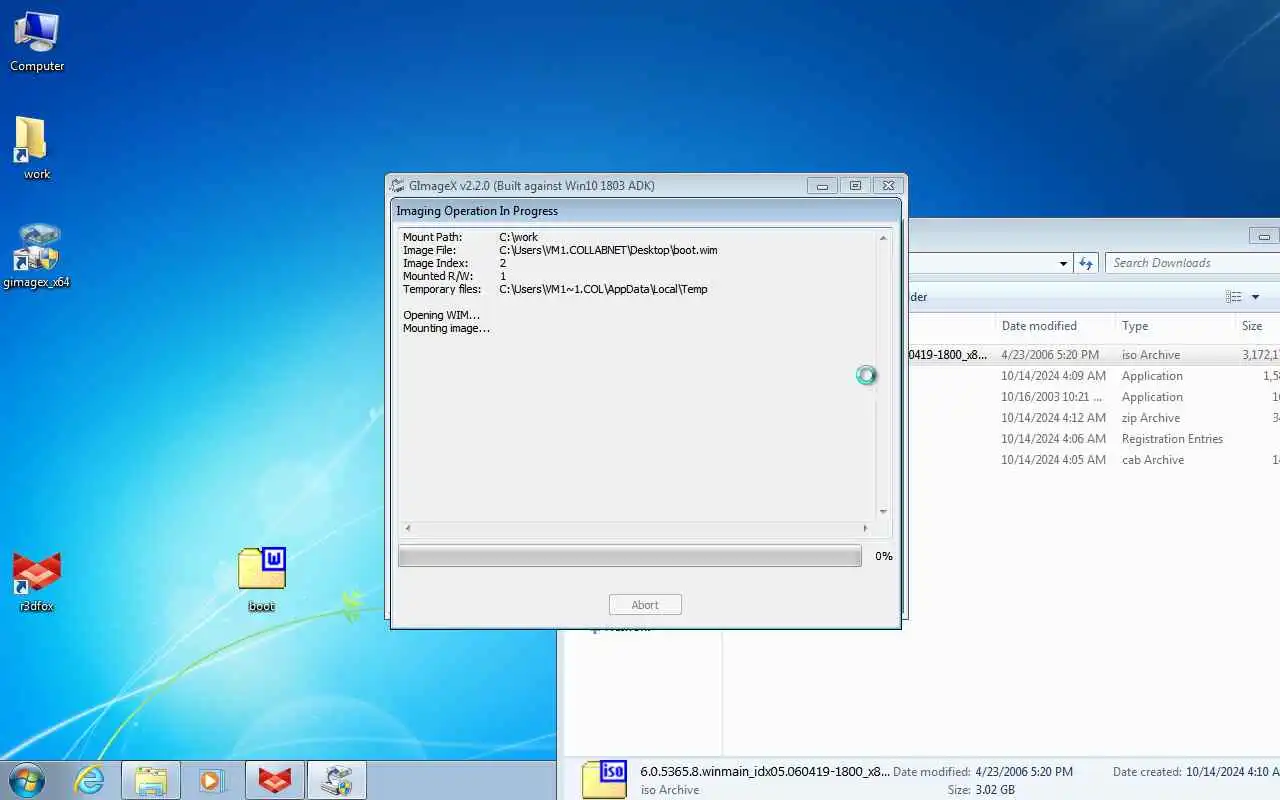Open the work folder shortcut on desktop
The height and width of the screenshot is (800, 1280).
tap(33, 147)
